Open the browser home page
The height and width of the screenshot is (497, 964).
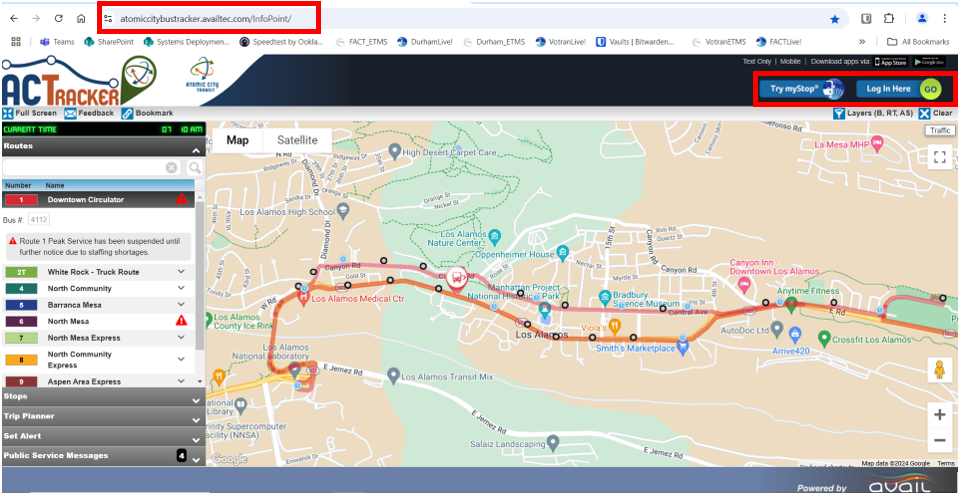tap(81, 19)
